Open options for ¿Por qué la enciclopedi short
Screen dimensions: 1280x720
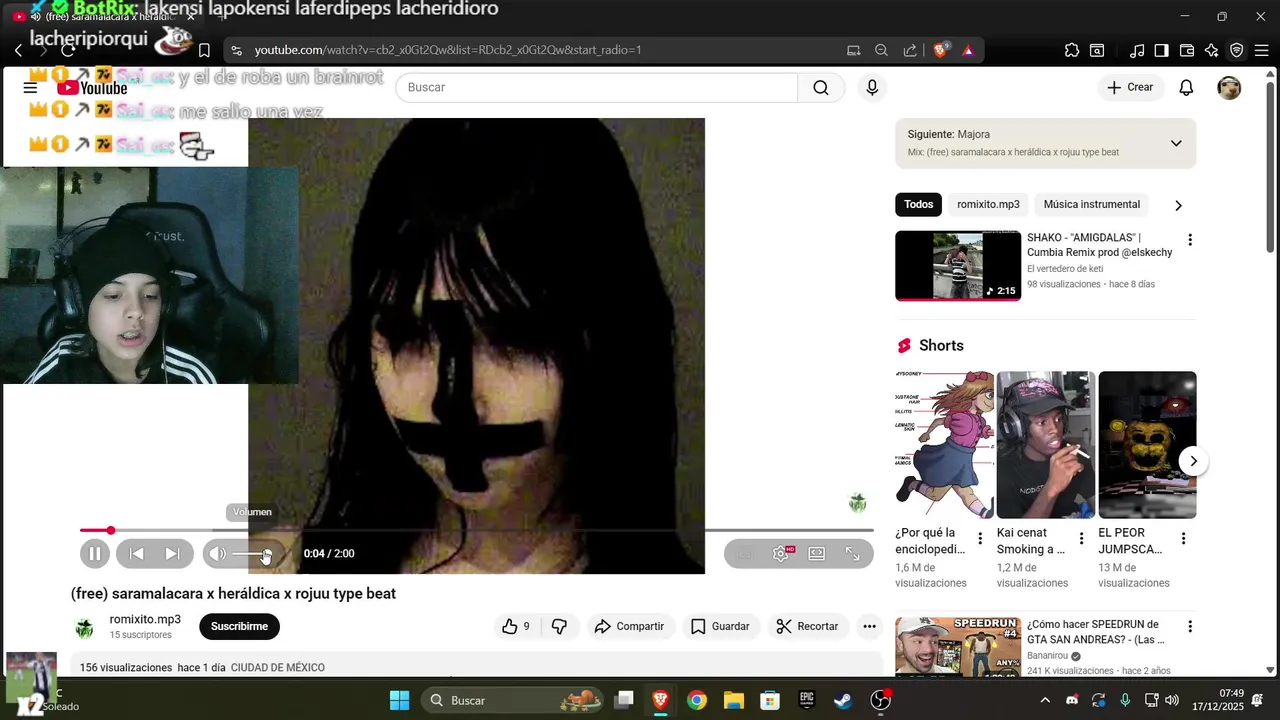click(x=980, y=539)
